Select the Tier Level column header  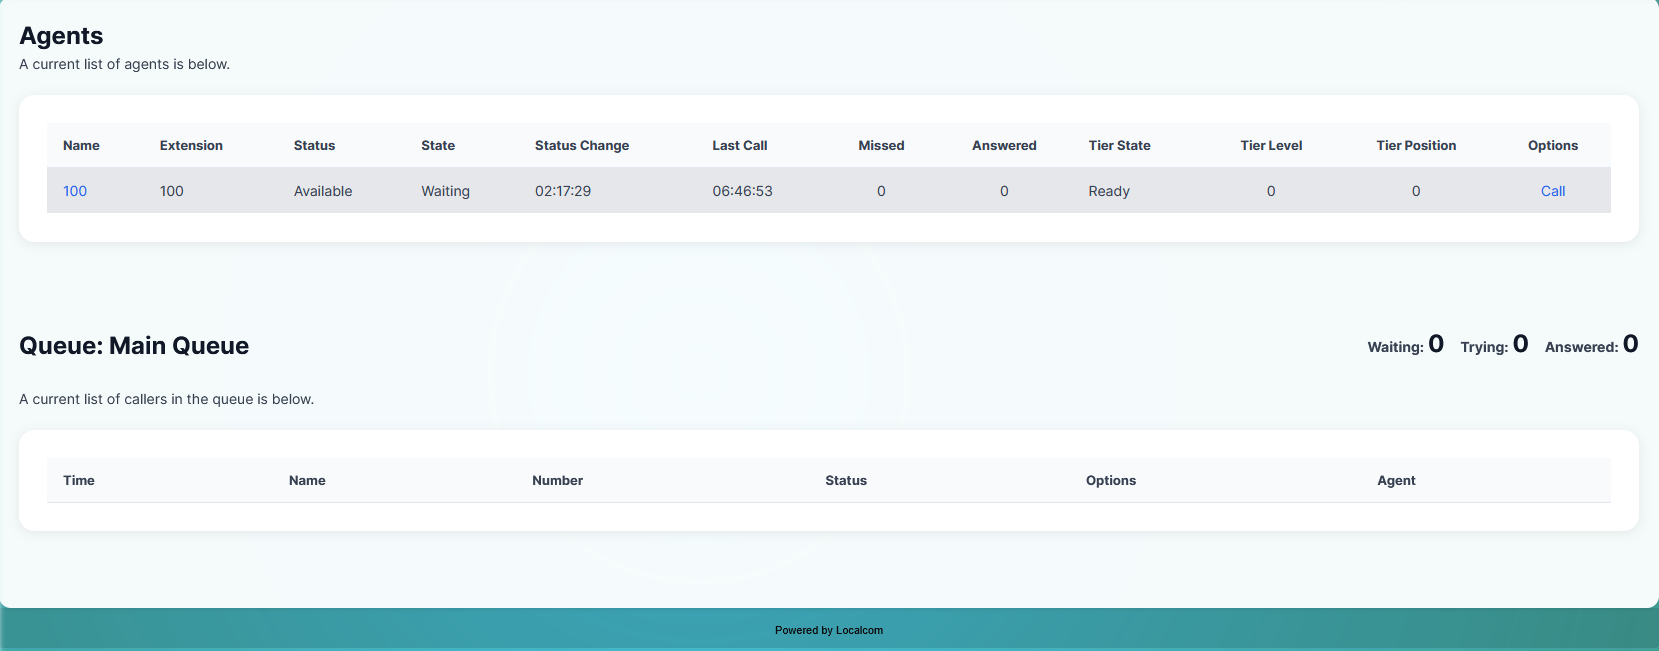pos(1271,145)
